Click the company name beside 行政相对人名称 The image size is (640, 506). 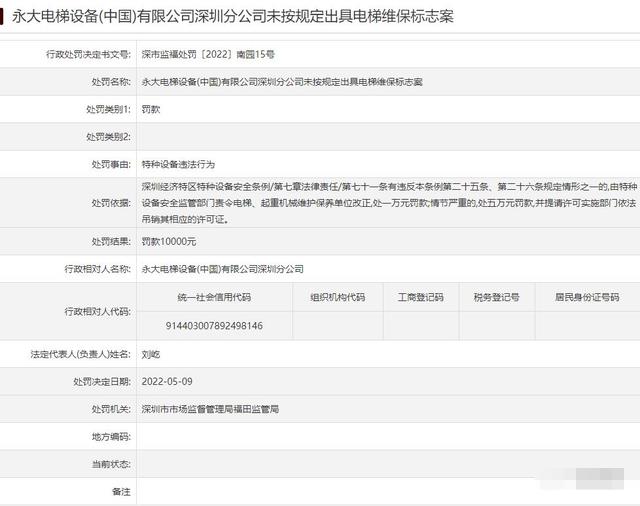click(223, 269)
